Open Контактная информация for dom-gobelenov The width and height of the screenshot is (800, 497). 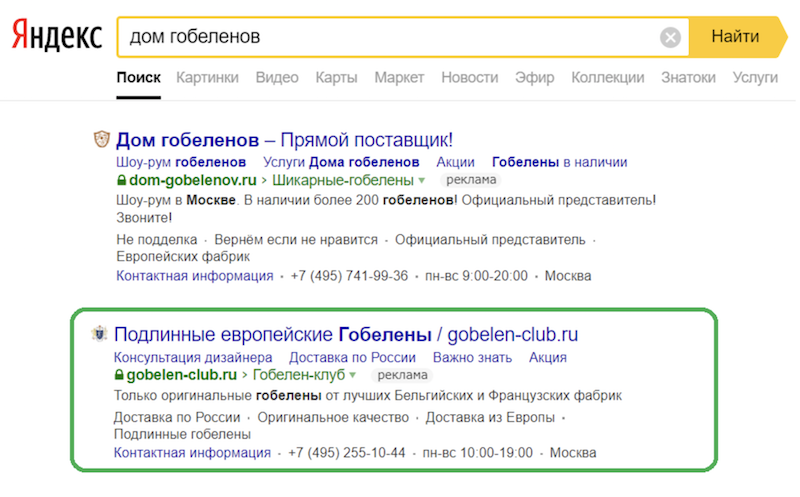[x=194, y=276]
